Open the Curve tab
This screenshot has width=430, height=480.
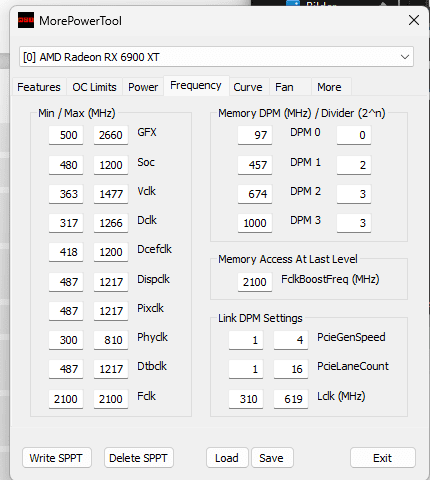[x=248, y=87]
